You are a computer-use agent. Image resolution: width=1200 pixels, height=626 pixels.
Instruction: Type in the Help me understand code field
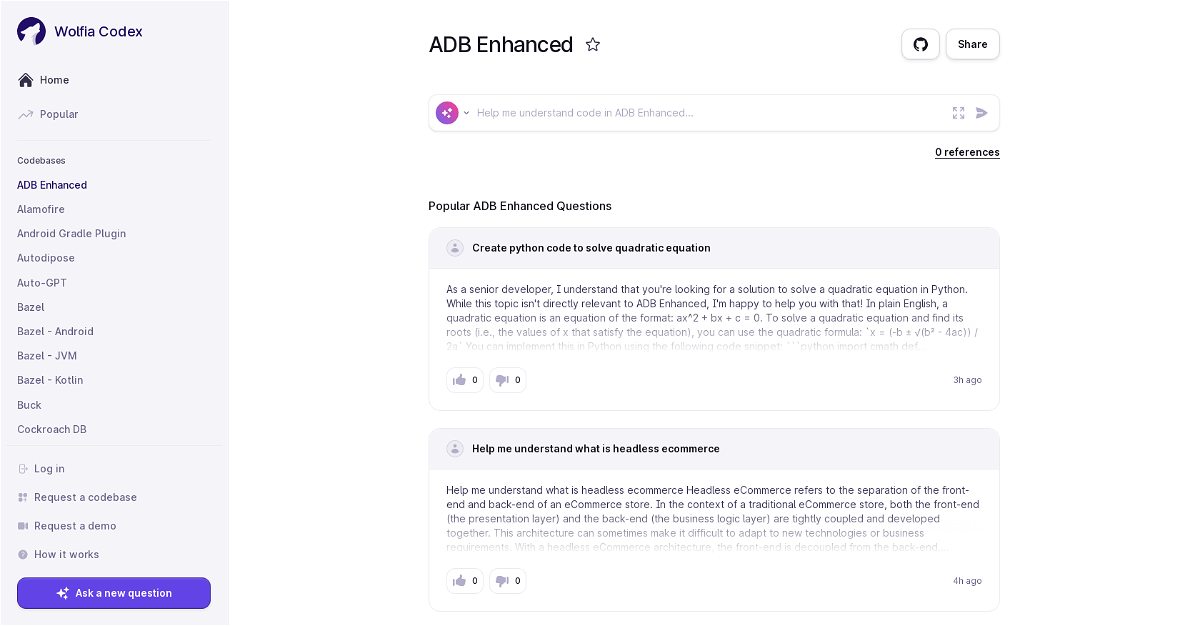(700, 113)
